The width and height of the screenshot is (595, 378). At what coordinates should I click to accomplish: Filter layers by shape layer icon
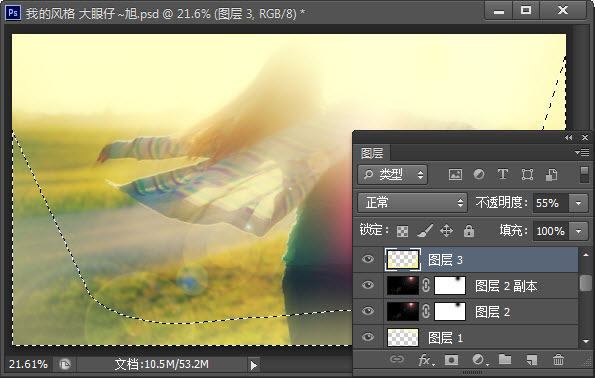pos(527,175)
